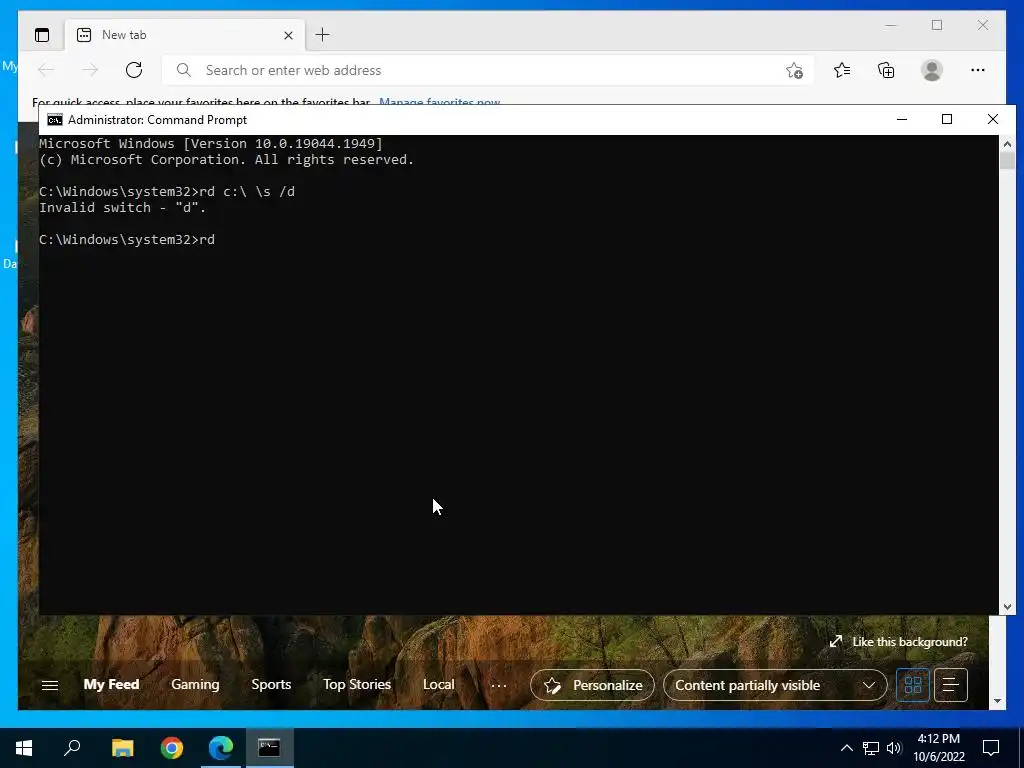Click the Personalize button

point(592,685)
